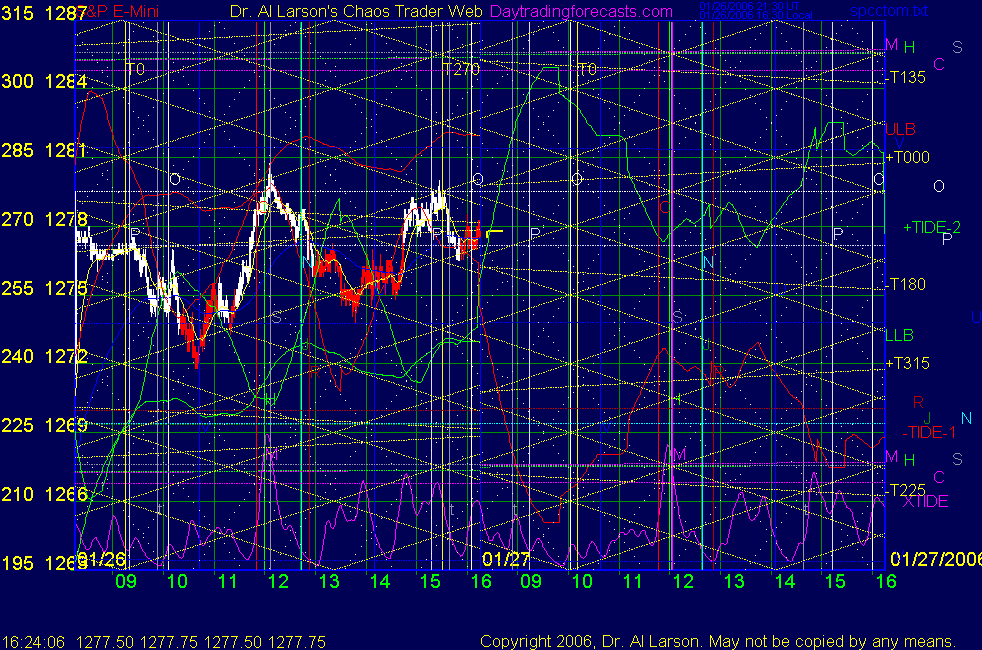Viewport: 982px width, 650px height.
Task: Click the "1277.50 1277.75 1277.50 1277.75" price quote readout
Action: (x=201, y=642)
